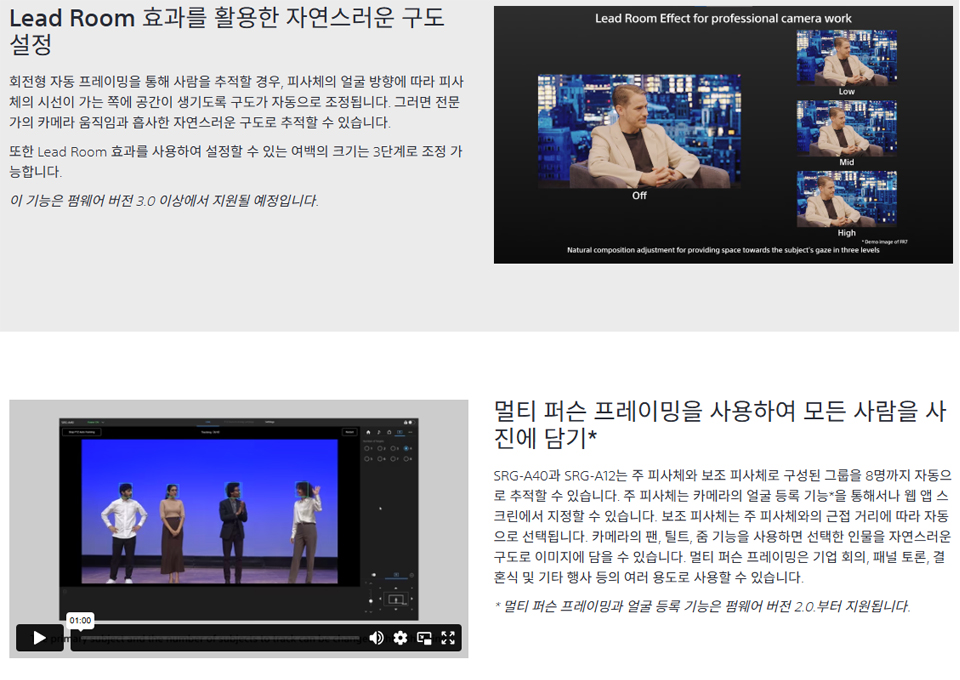Mute the video with the speaker icon
This screenshot has width=960, height=680.
(376, 638)
